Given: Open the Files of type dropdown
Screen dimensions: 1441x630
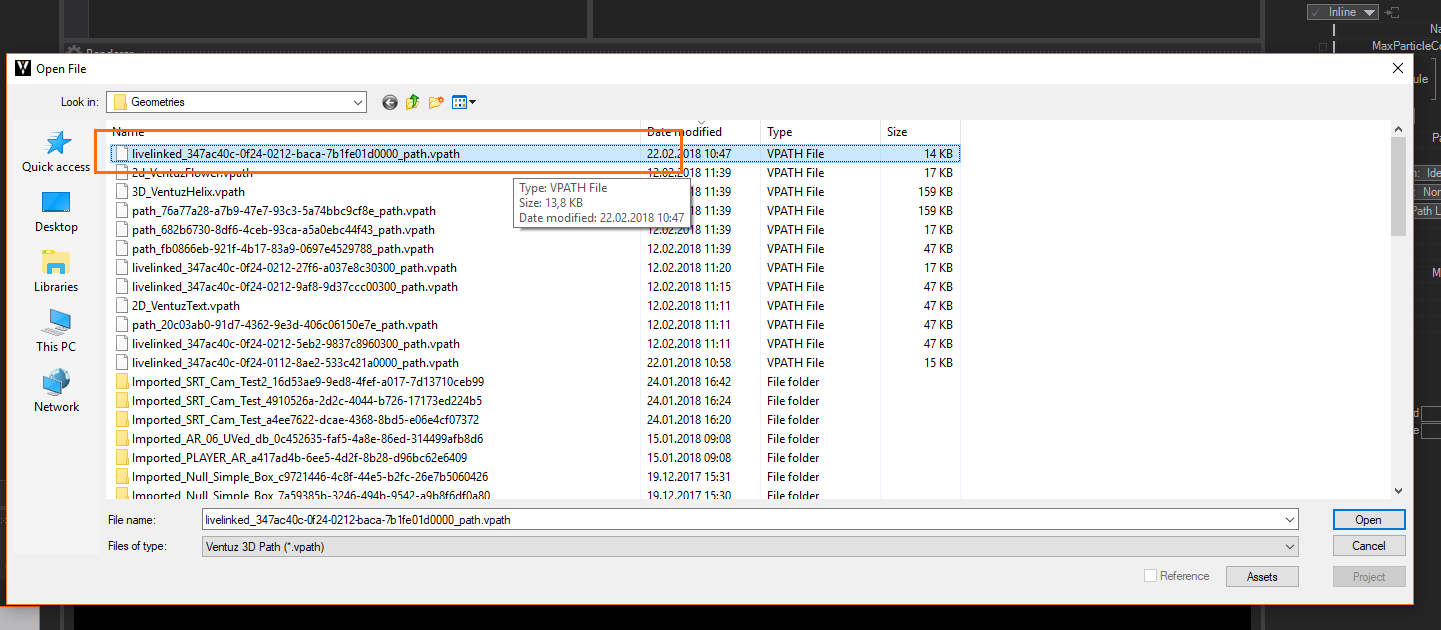Looking at the screenshot, I should click(1290, 547).
